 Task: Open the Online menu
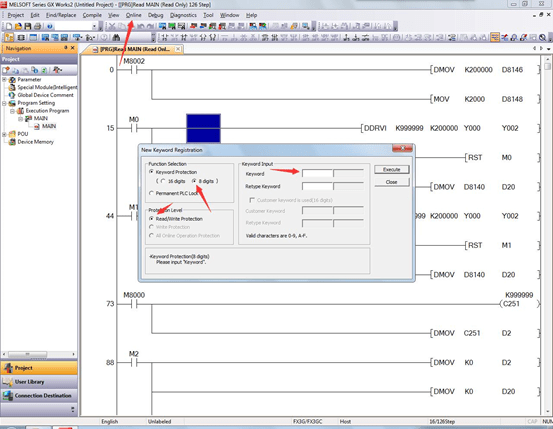[x=134, y=15]
